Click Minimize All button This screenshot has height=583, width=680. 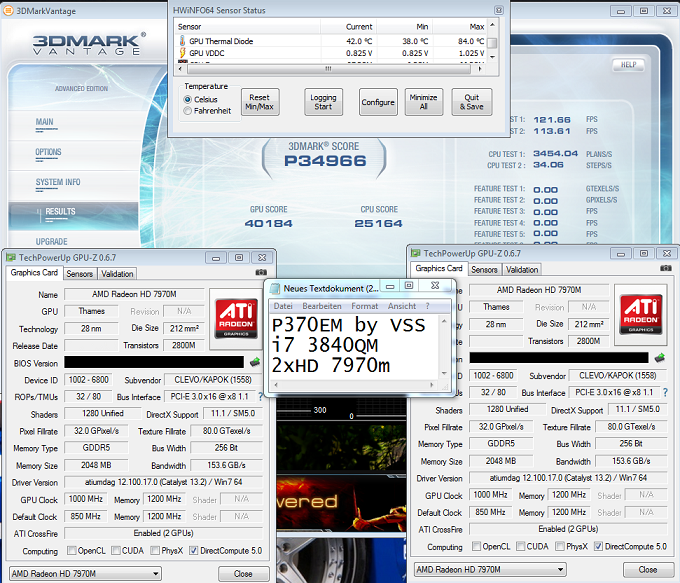[x=424, y=102]
